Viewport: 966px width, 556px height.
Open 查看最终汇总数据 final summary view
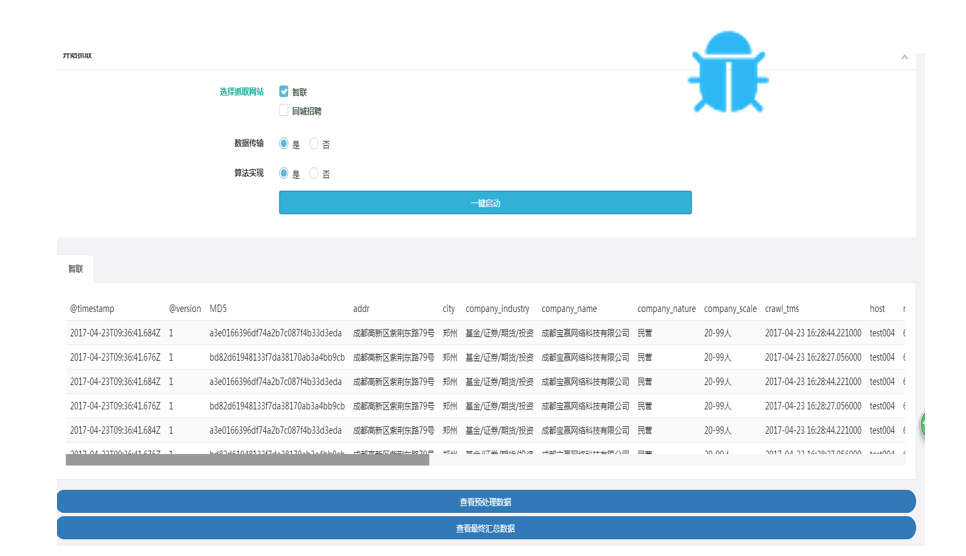click(486, 528)
